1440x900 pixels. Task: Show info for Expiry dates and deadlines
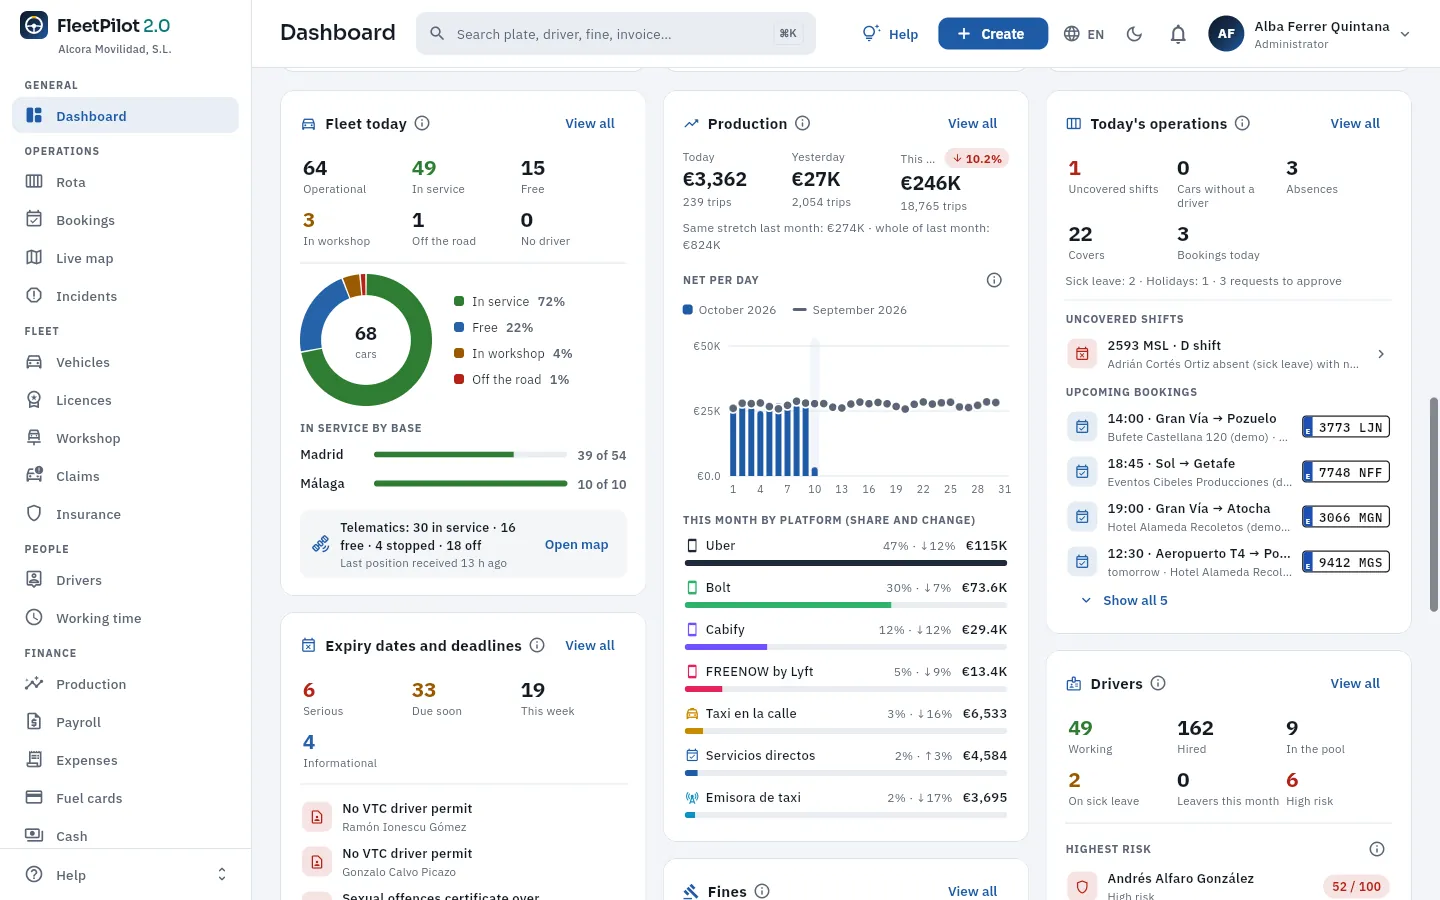click(x=537, y=645)
